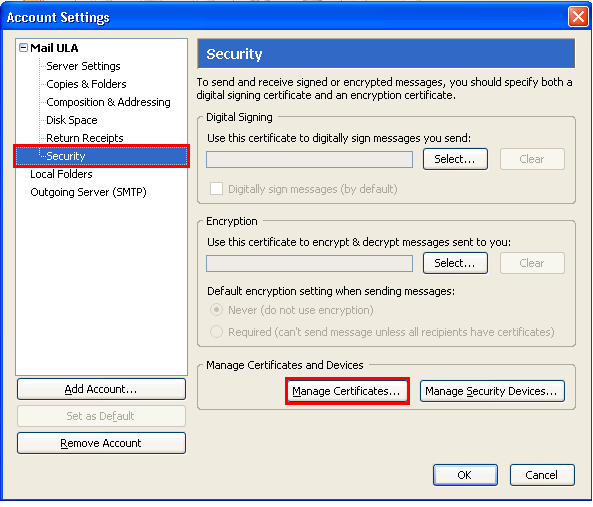Select Disk Space tree item
Screen dimensions: 593x507
coord(72,120)
